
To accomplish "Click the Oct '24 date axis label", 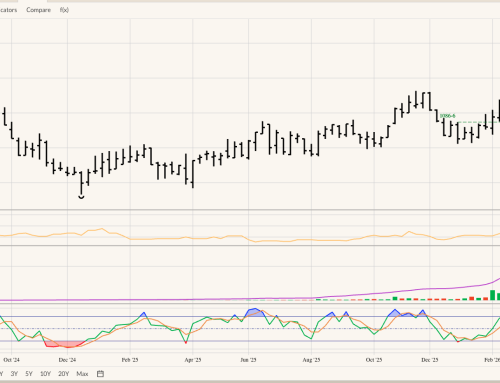I will tap(12, 360).
